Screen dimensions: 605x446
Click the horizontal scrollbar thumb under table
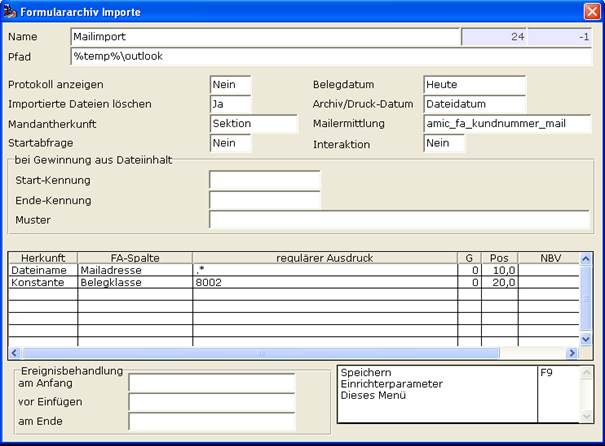pyautogui.click(x=261, y=353)
